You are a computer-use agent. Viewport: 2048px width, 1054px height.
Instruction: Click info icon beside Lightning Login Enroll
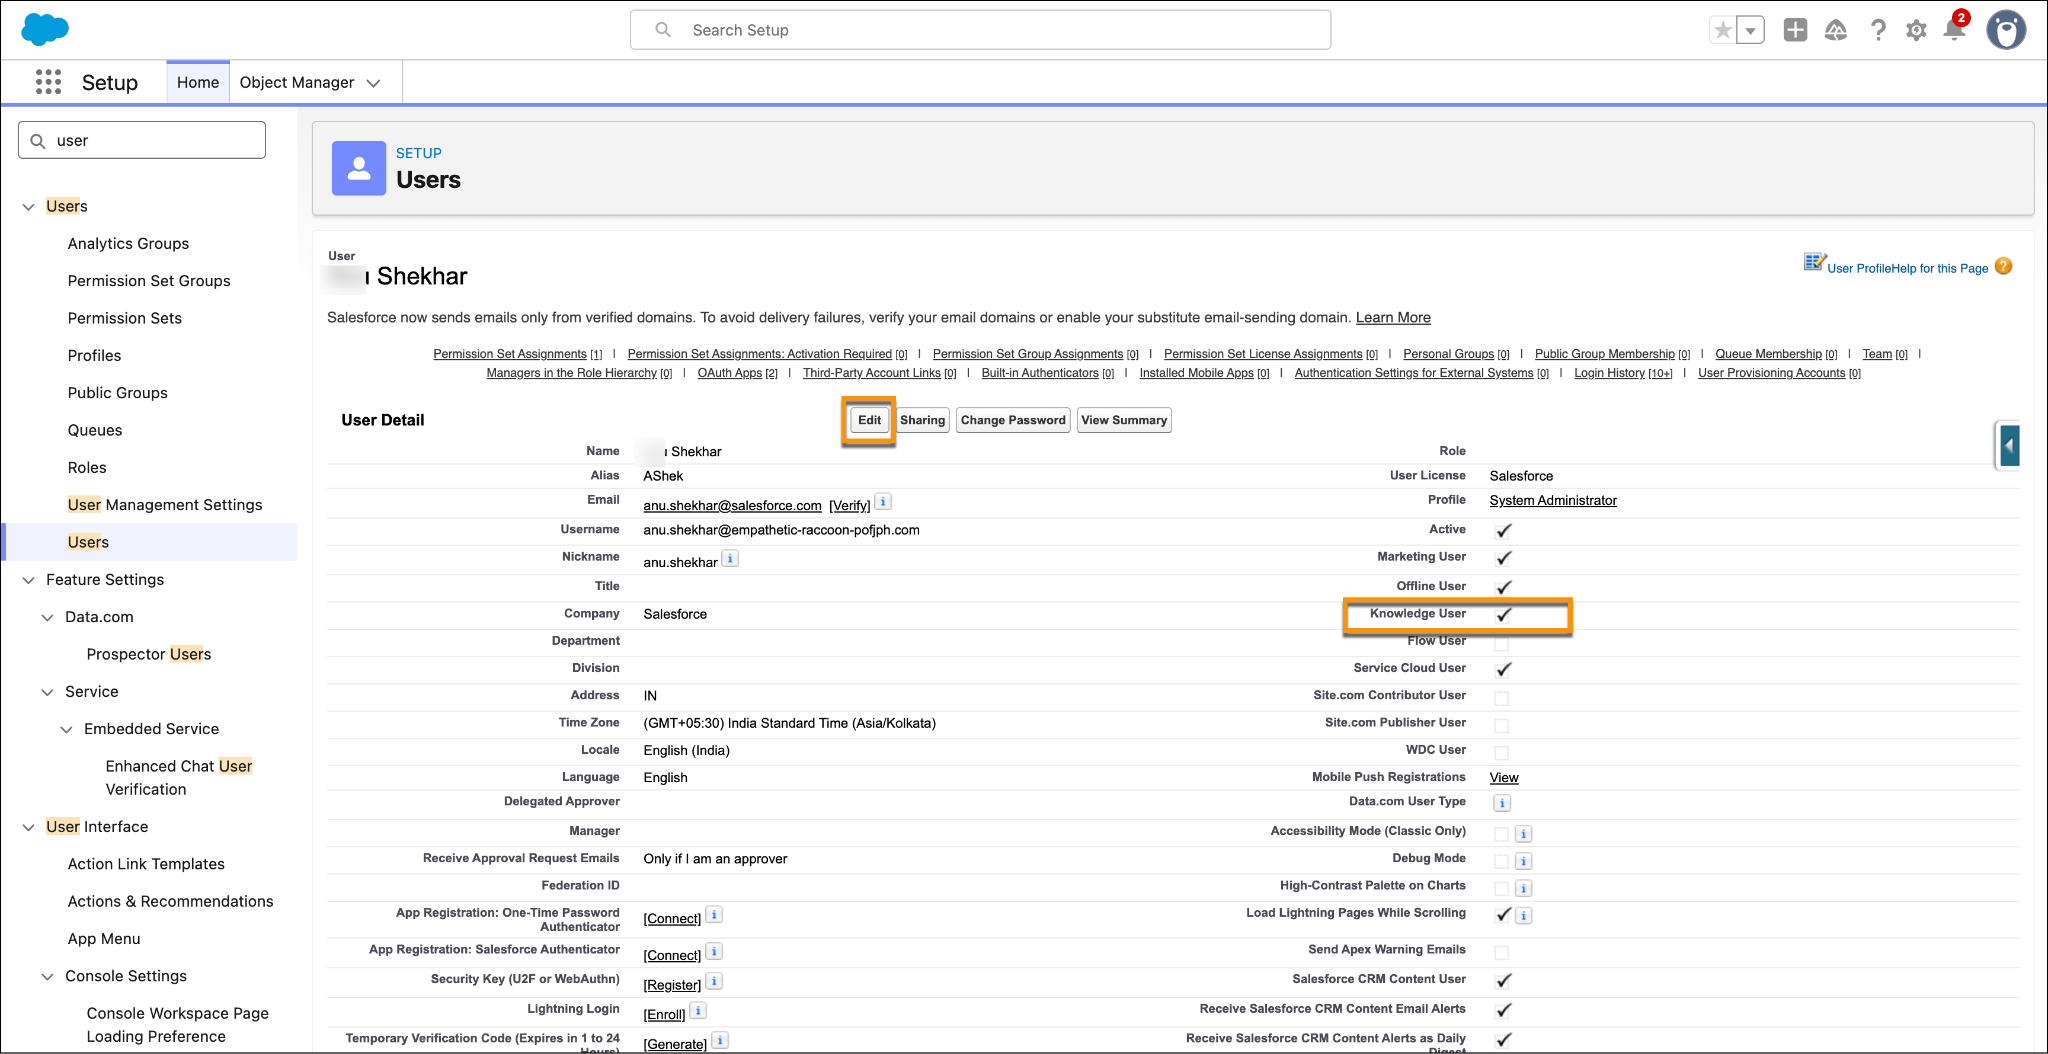coord(698,1011)
